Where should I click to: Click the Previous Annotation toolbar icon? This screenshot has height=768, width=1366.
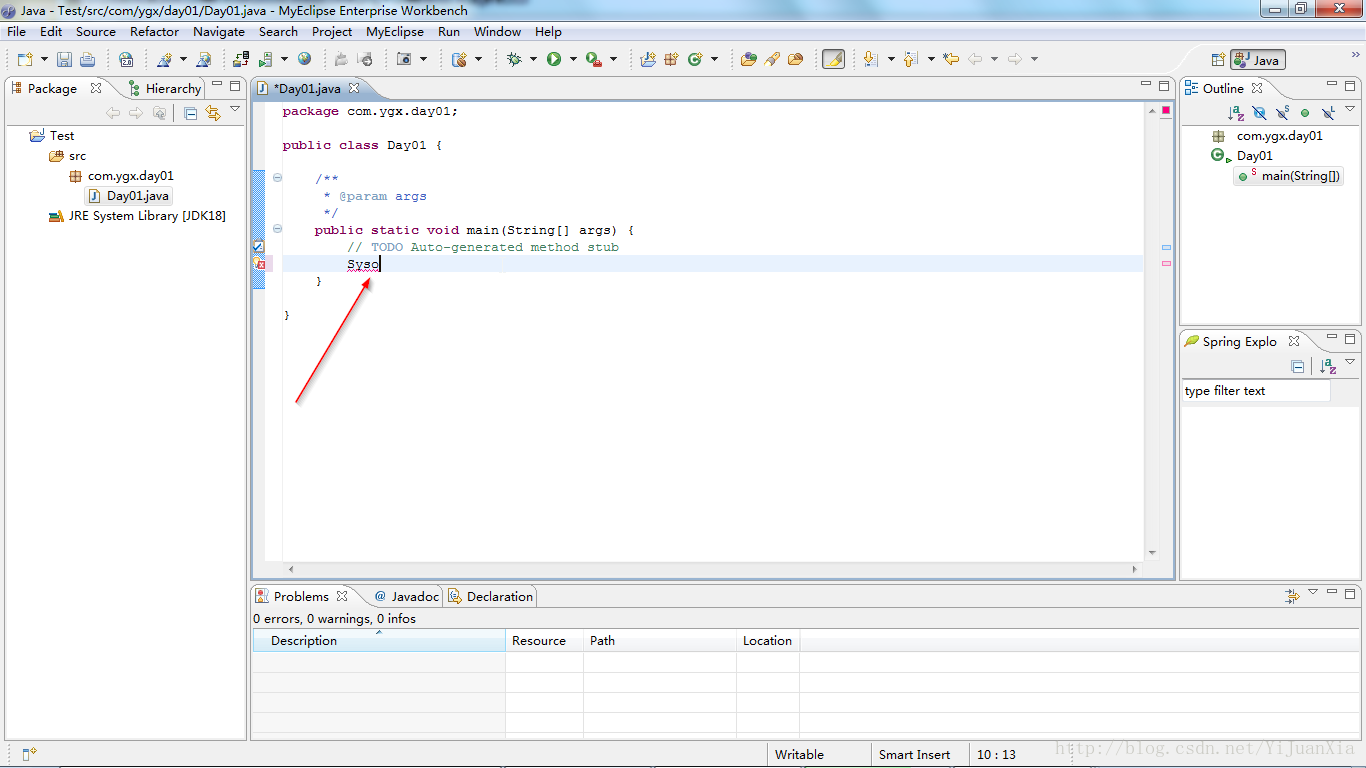(910, 59)
